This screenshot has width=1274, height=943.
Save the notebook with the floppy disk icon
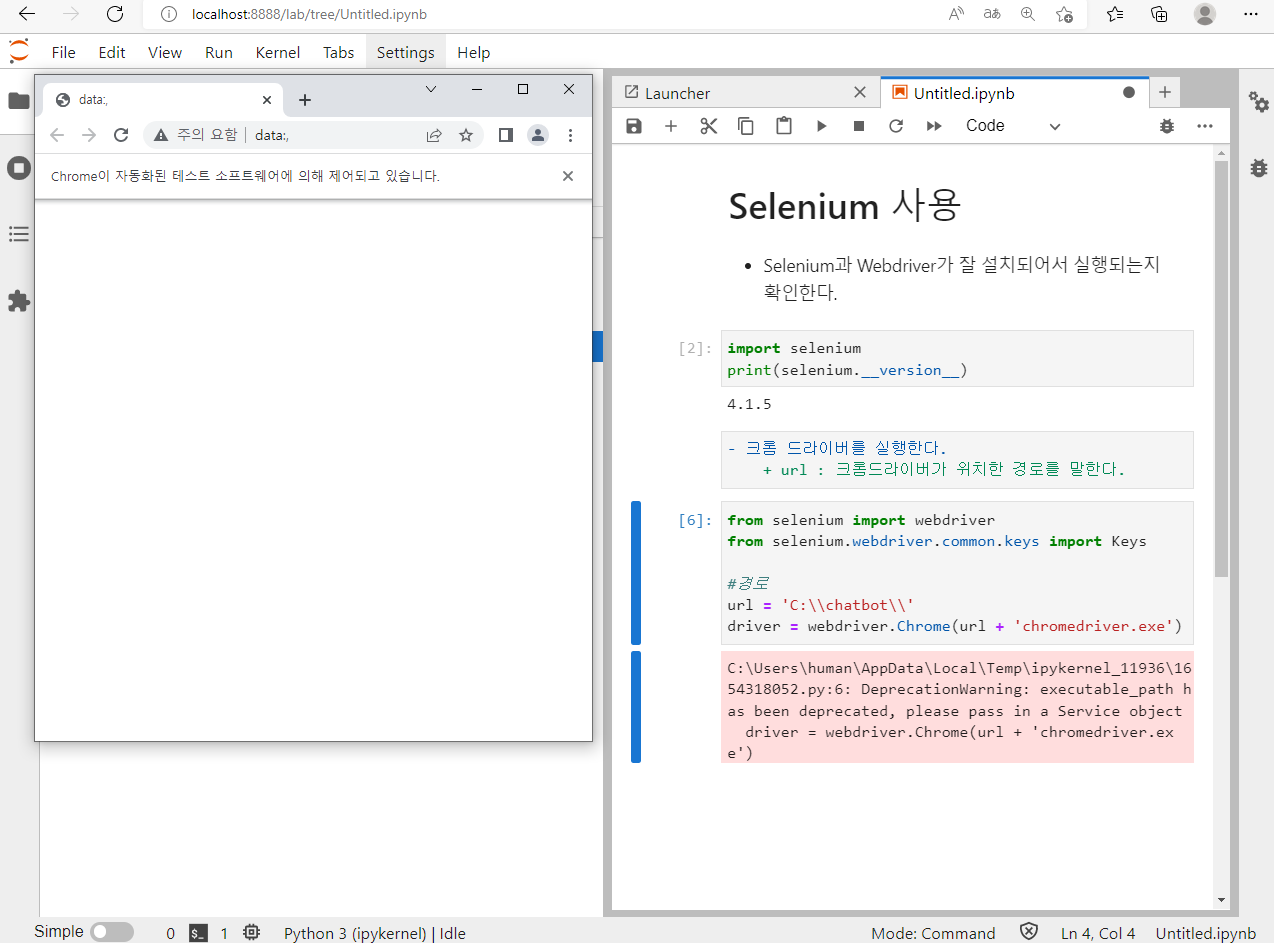[x=633, y=126]
